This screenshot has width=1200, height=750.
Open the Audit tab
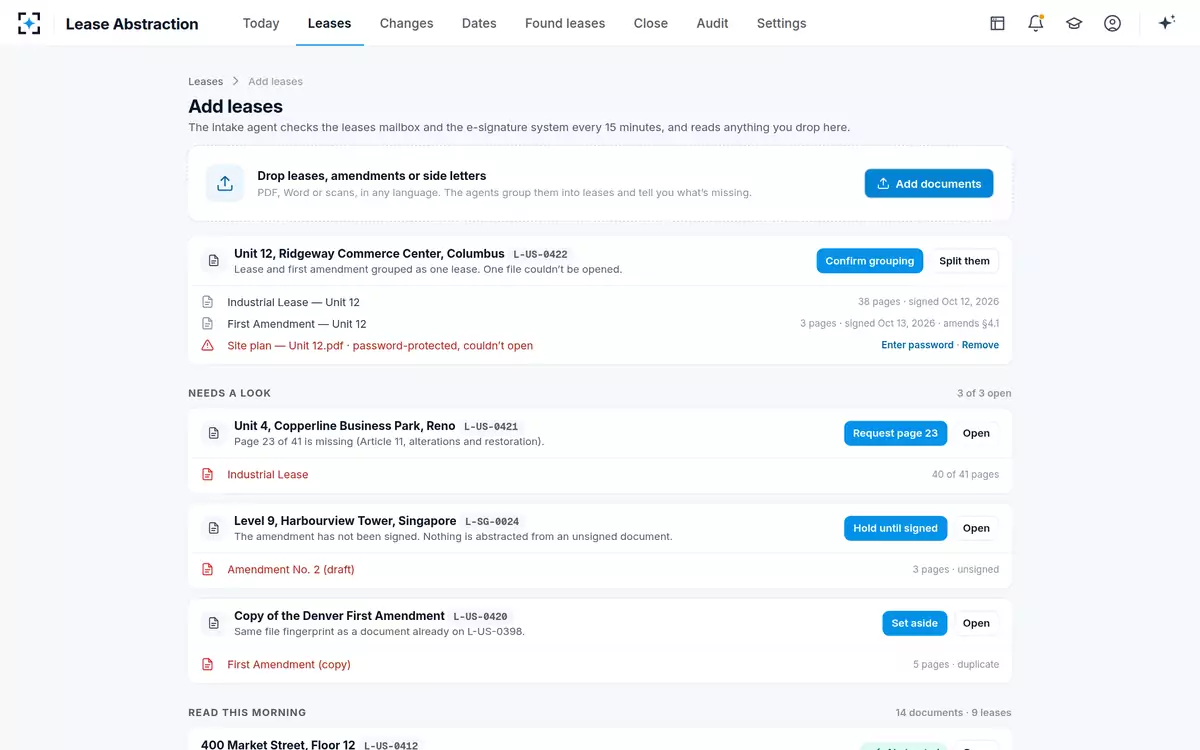pos(712,23)
